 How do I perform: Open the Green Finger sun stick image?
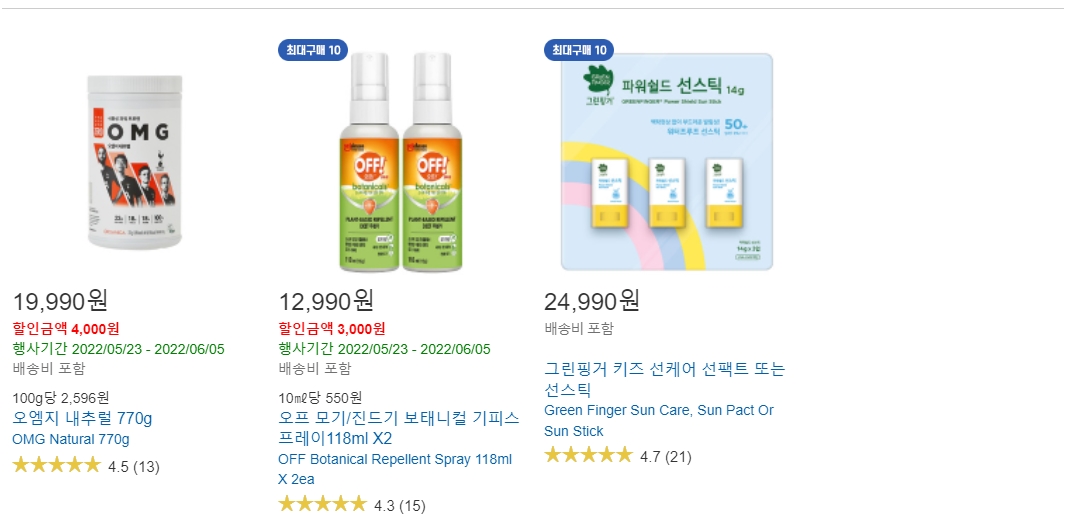tap(667, 162)
